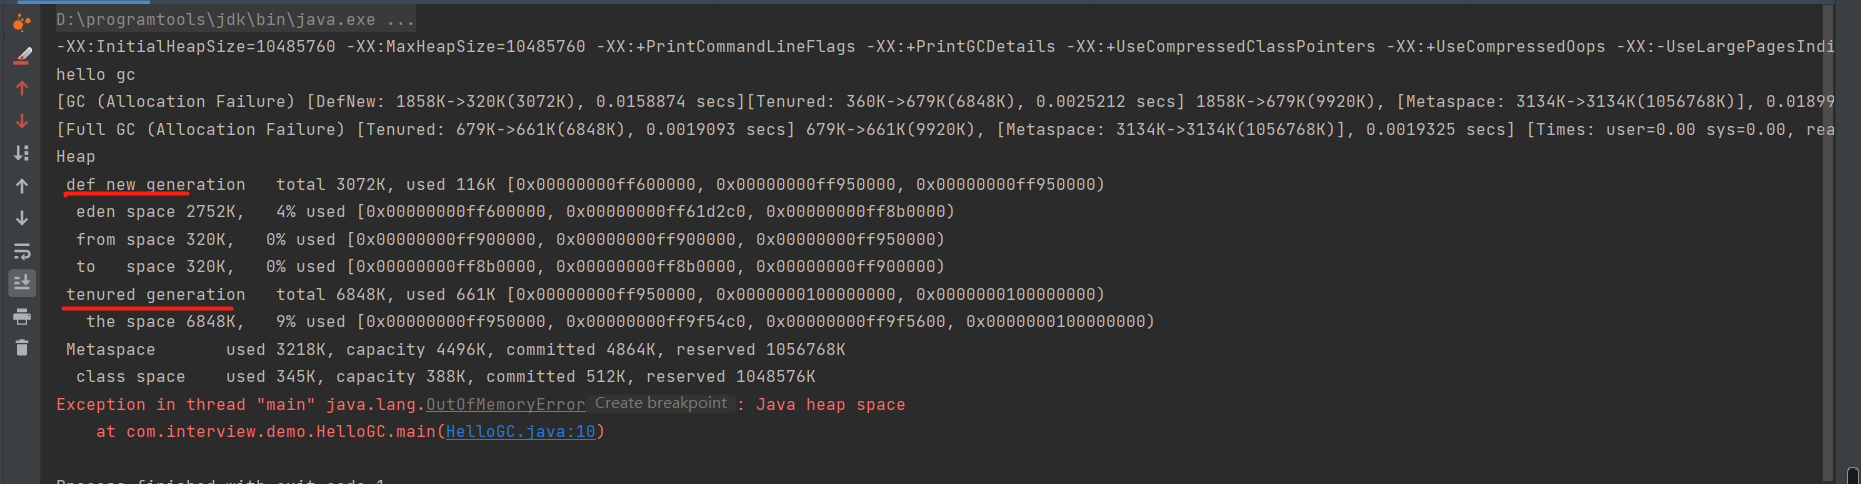The image size is (1861, 484).
Task: Toggle soft-wrap for console output
Action: click(21, 251)
